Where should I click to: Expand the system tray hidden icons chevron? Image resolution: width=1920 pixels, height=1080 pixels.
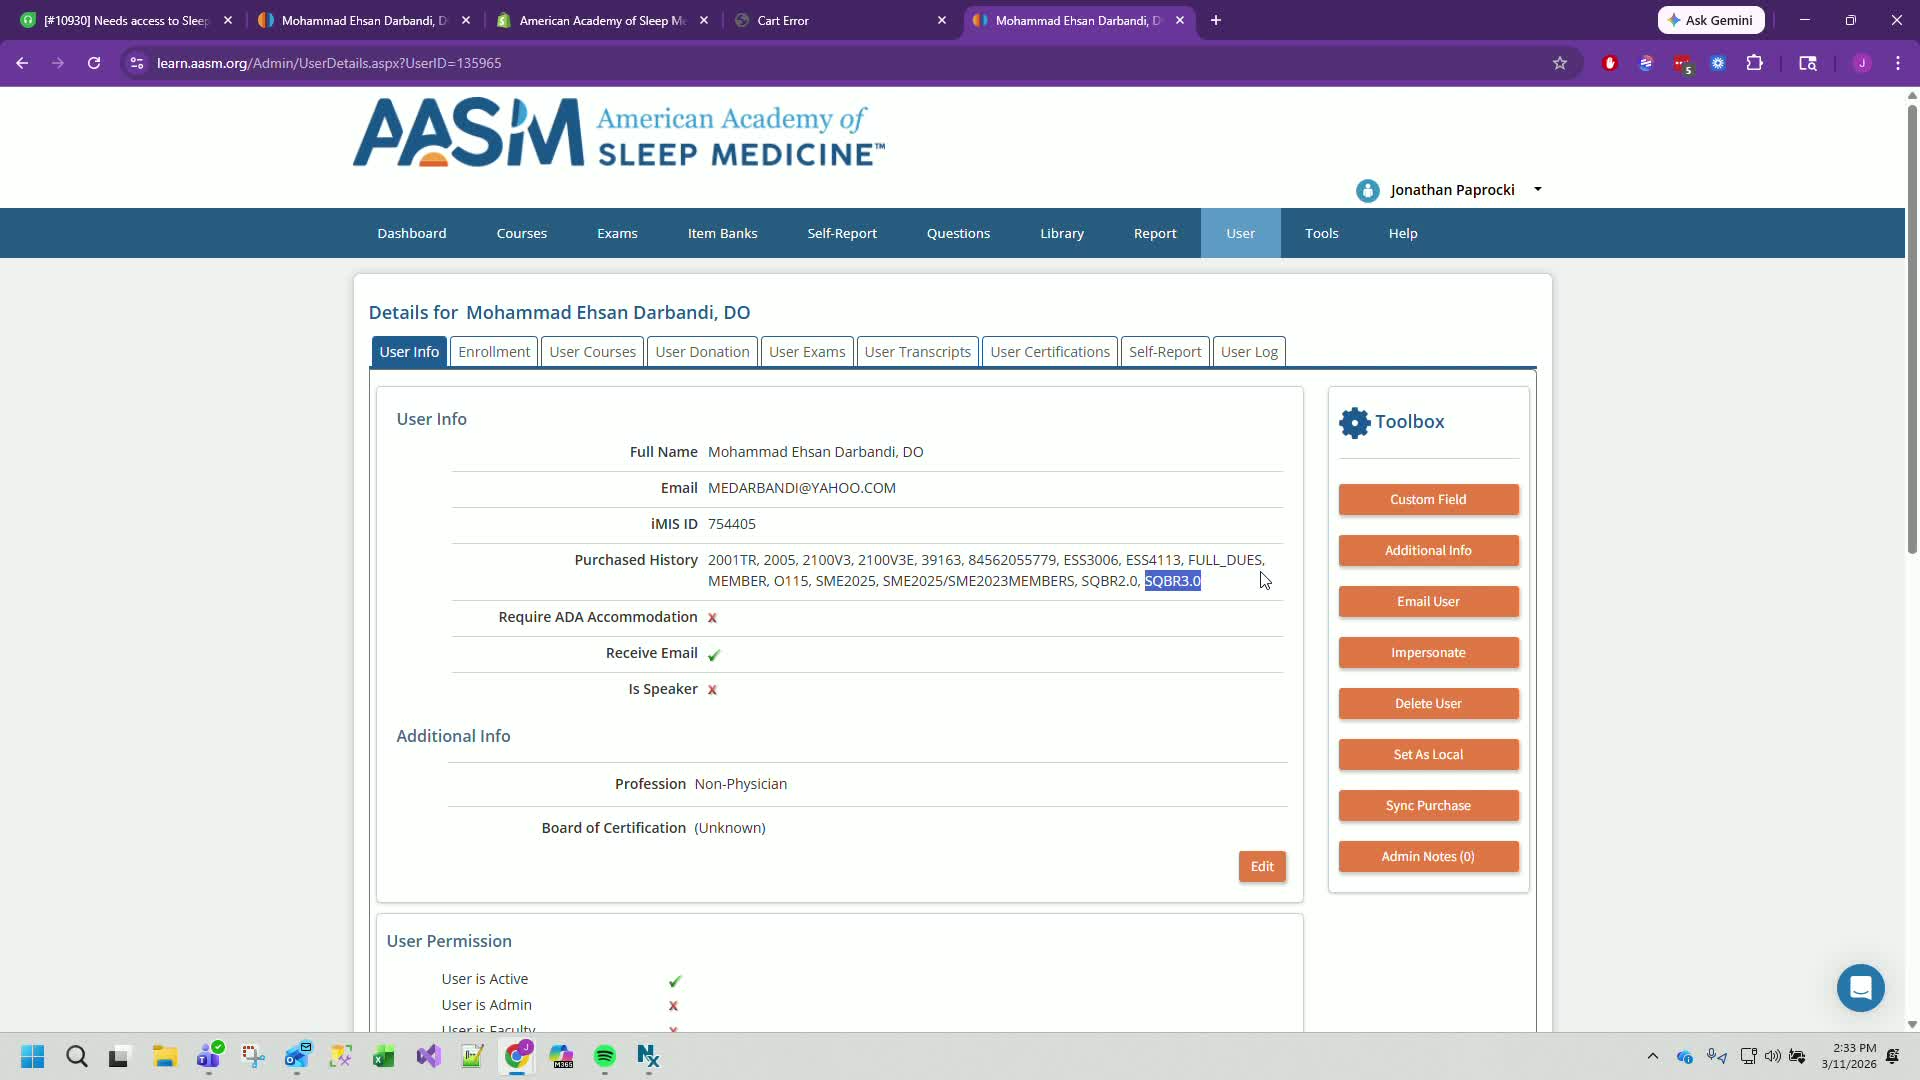point(1652,1056)
